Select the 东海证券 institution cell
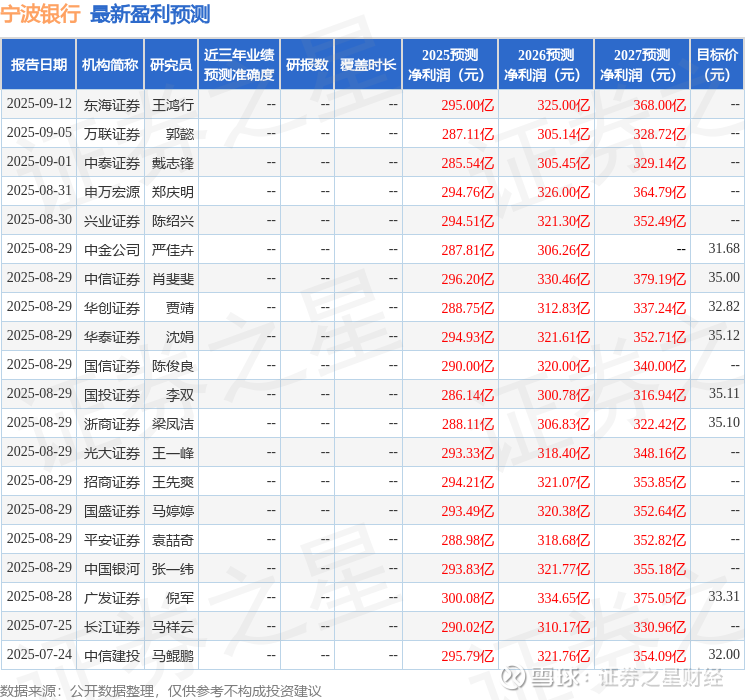This screenshot has height=700, width=745. [112, 105]
